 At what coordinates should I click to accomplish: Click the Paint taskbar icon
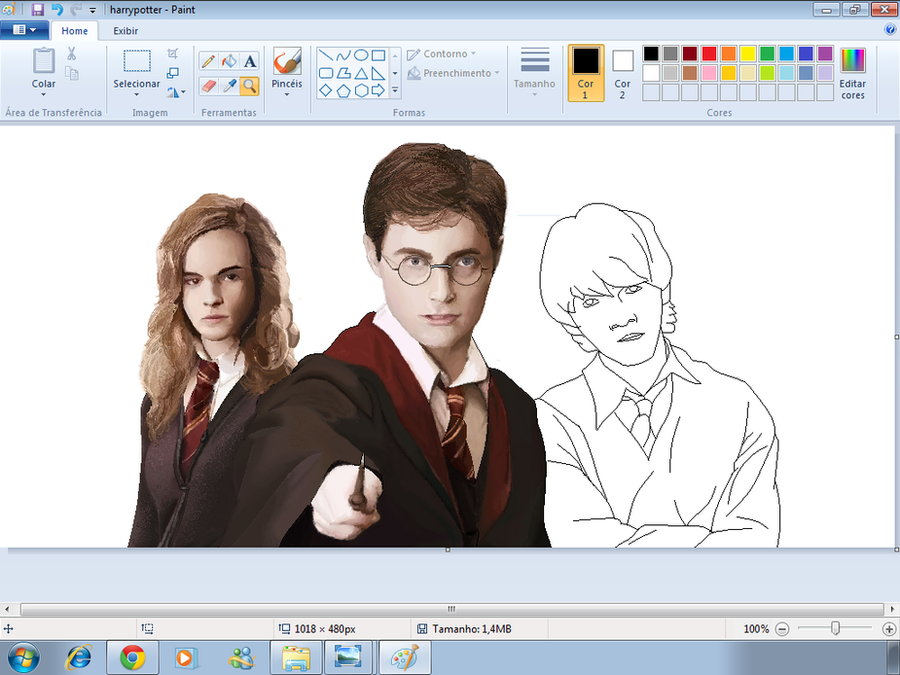(405, 658)
